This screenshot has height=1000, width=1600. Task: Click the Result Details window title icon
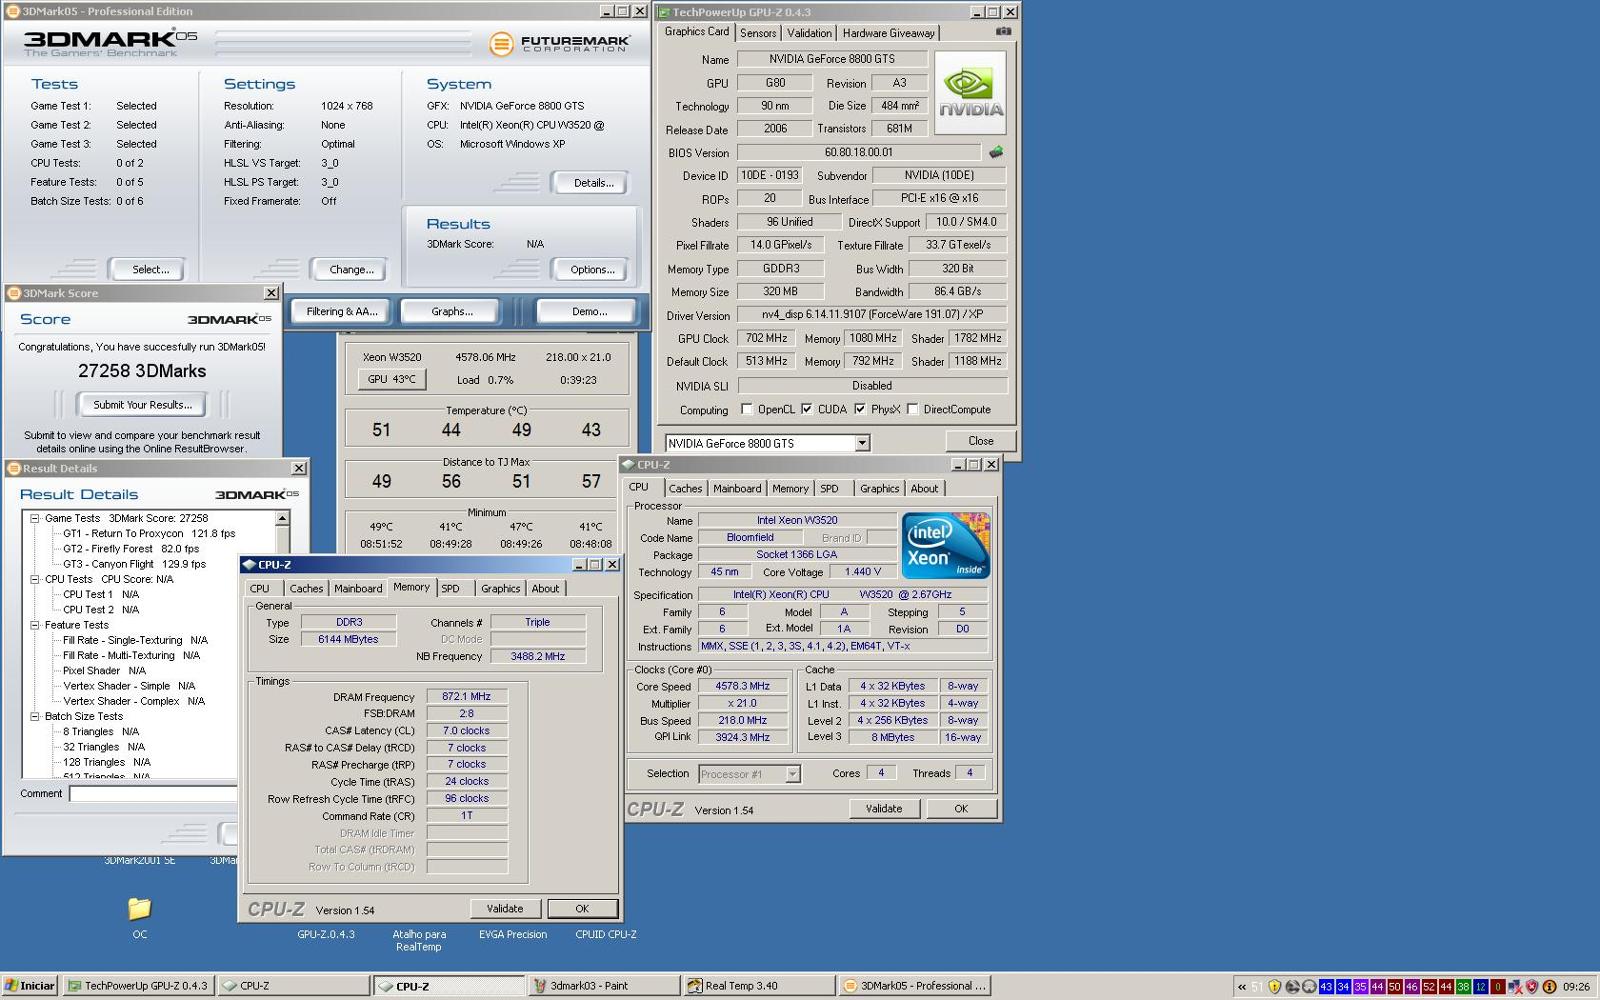pyautogui.click(x=14, y=468)
